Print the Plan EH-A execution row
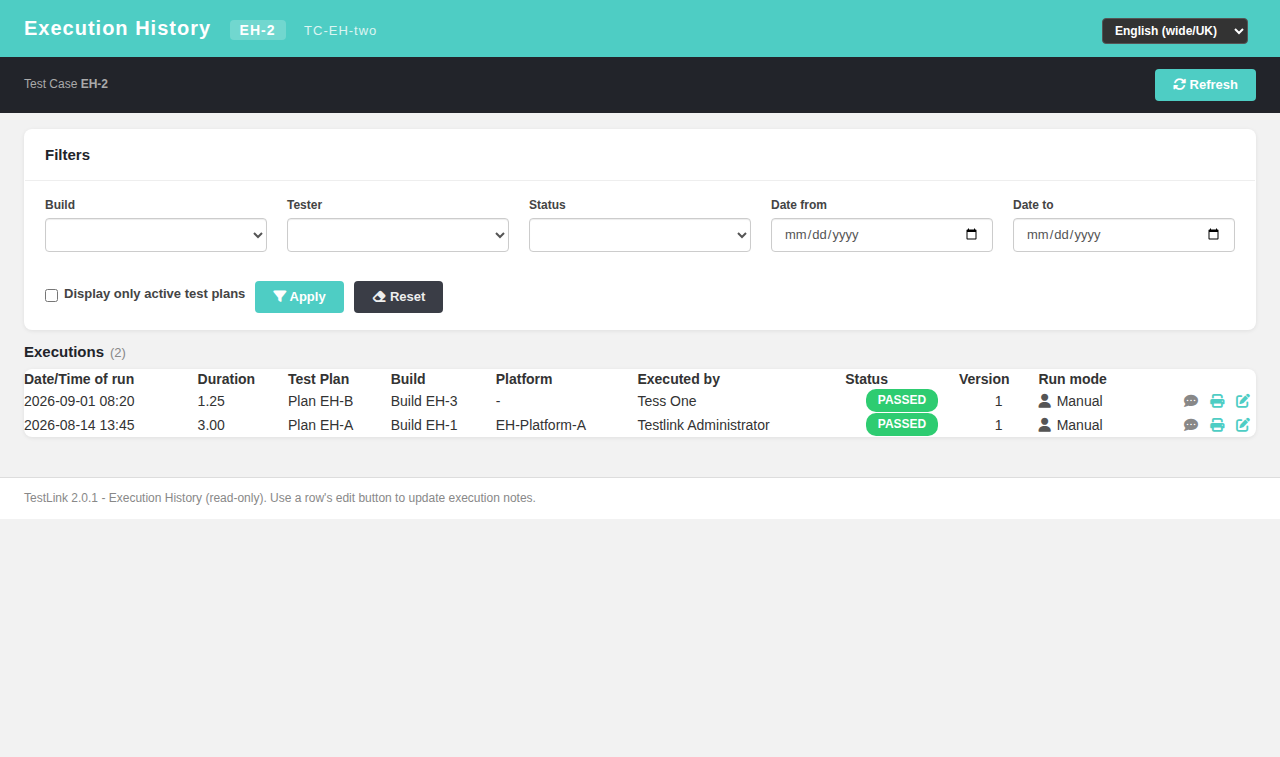1280x757 pixels. [x=1217, y=425]
